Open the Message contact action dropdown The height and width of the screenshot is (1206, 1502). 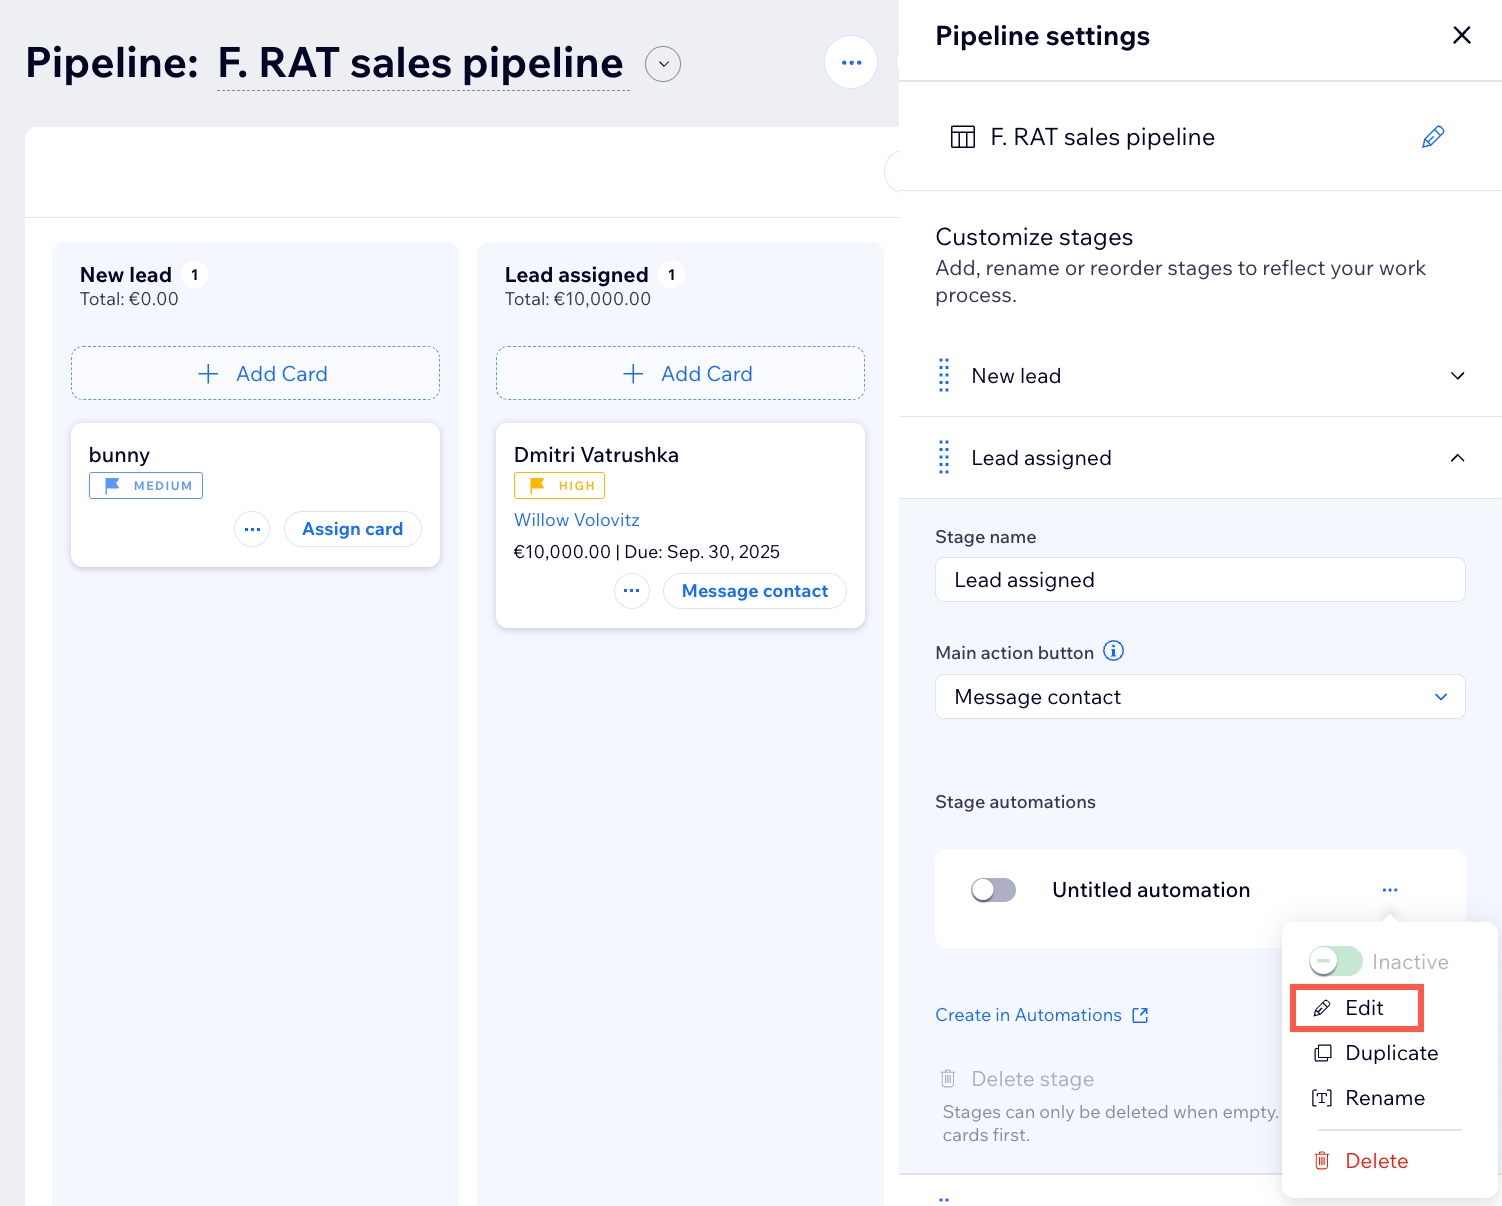pos(1199,697)
